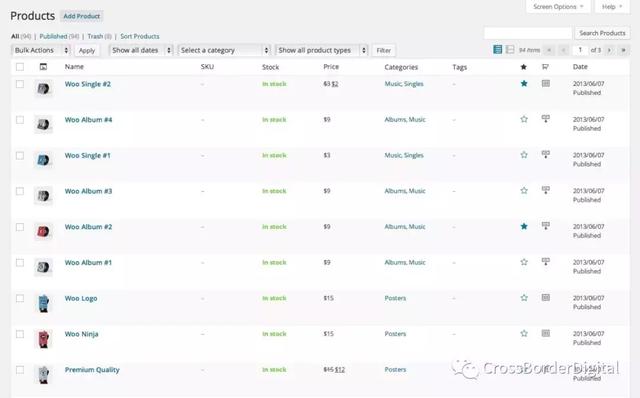Check the box for Woo Album #2
The height and width of the screenshot is (398, 640).
point(20,227)
